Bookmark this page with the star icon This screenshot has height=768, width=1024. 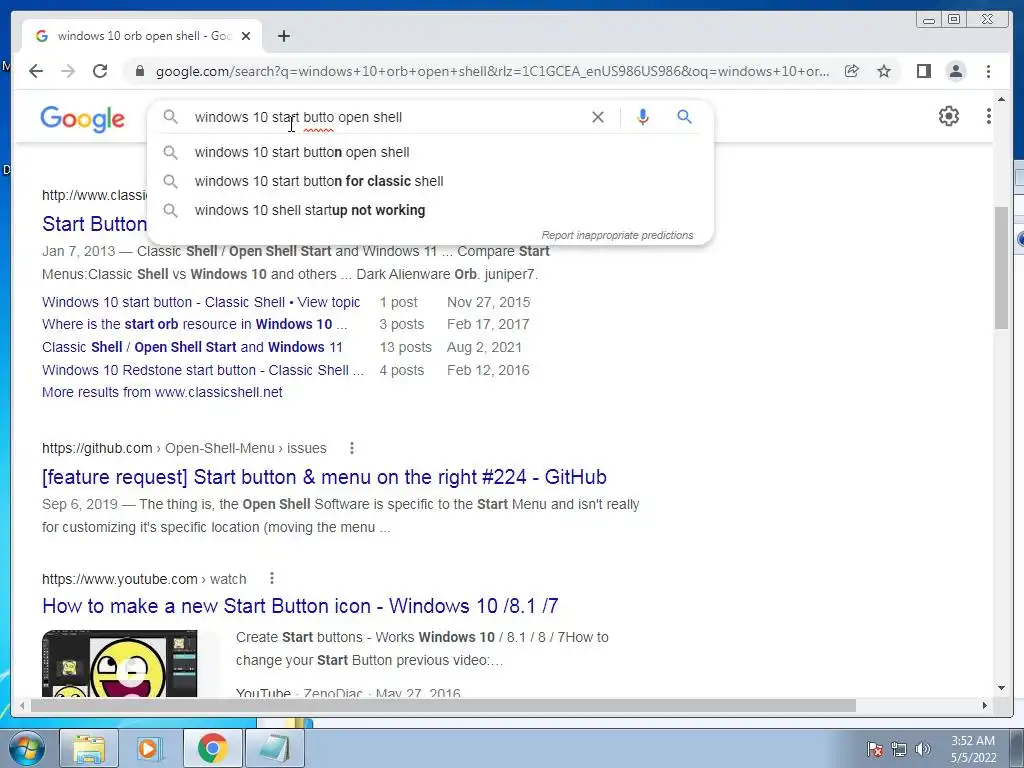(x=884, y=71)
